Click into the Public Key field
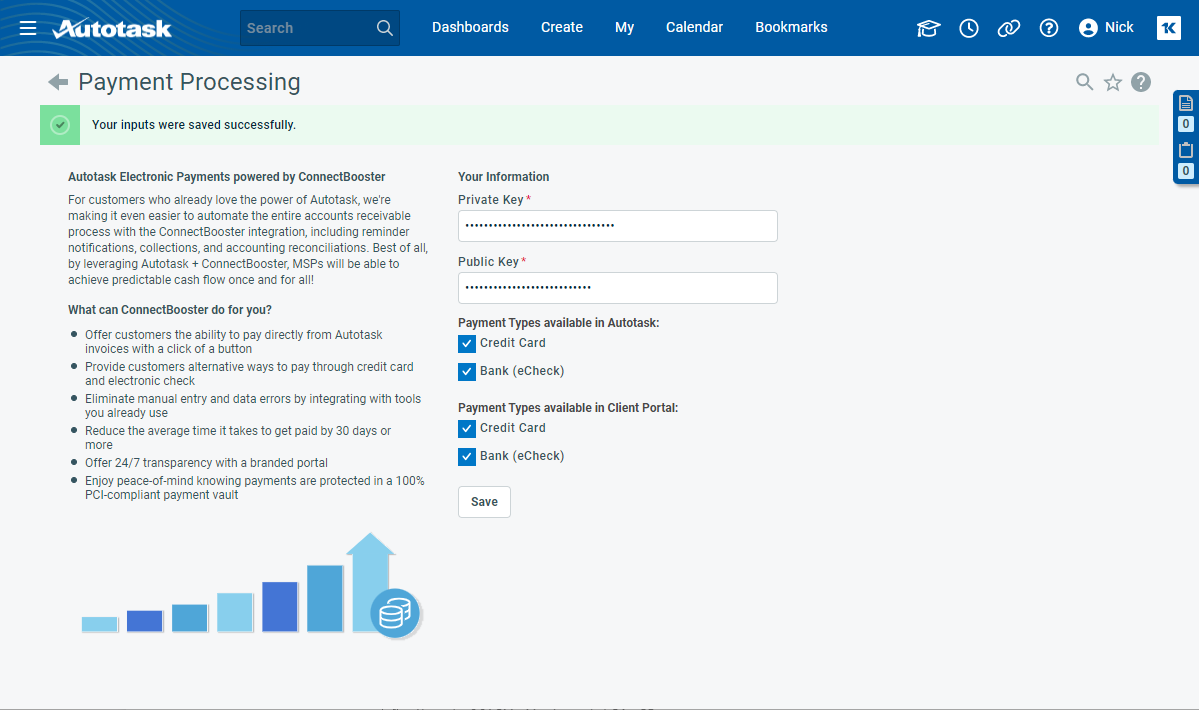Image resolution: width=1199 pixels, height=710 pixels. pyautogui.click(x=618, y=288)
